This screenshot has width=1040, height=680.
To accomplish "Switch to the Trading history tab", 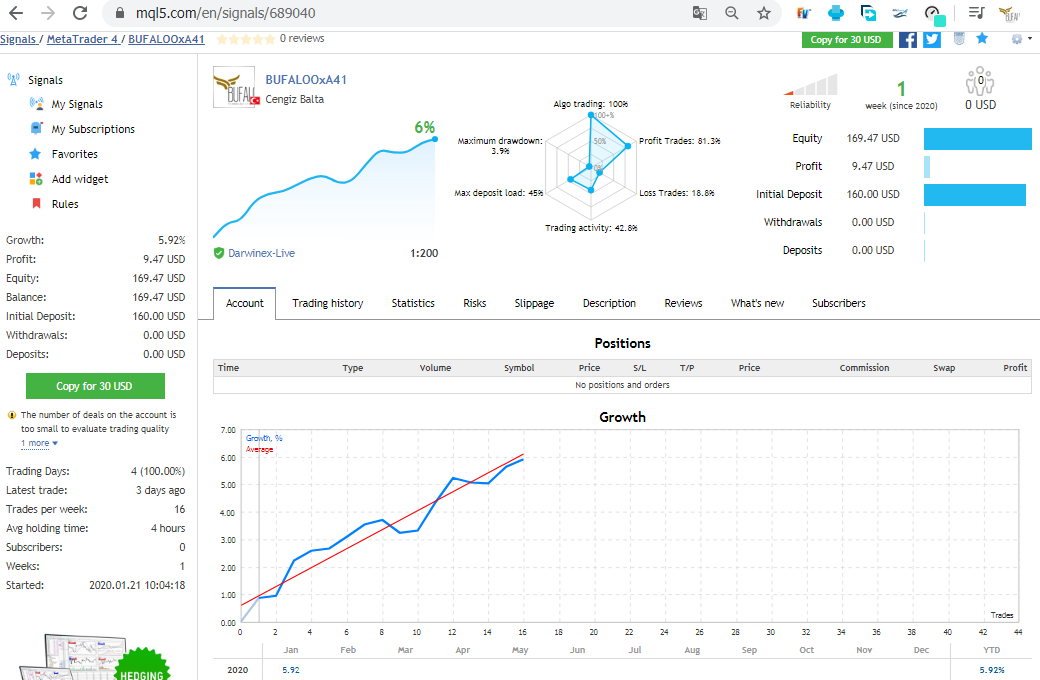I will tap(328, 303).
